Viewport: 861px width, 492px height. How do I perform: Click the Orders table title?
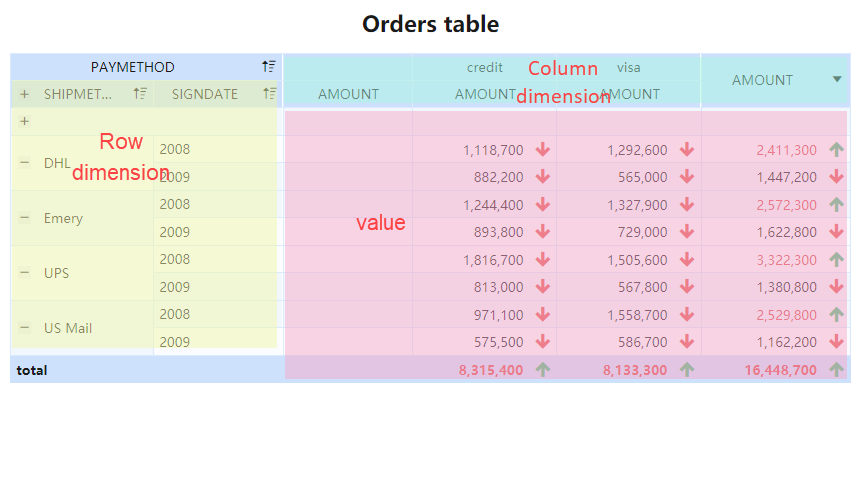click(430, 24)
